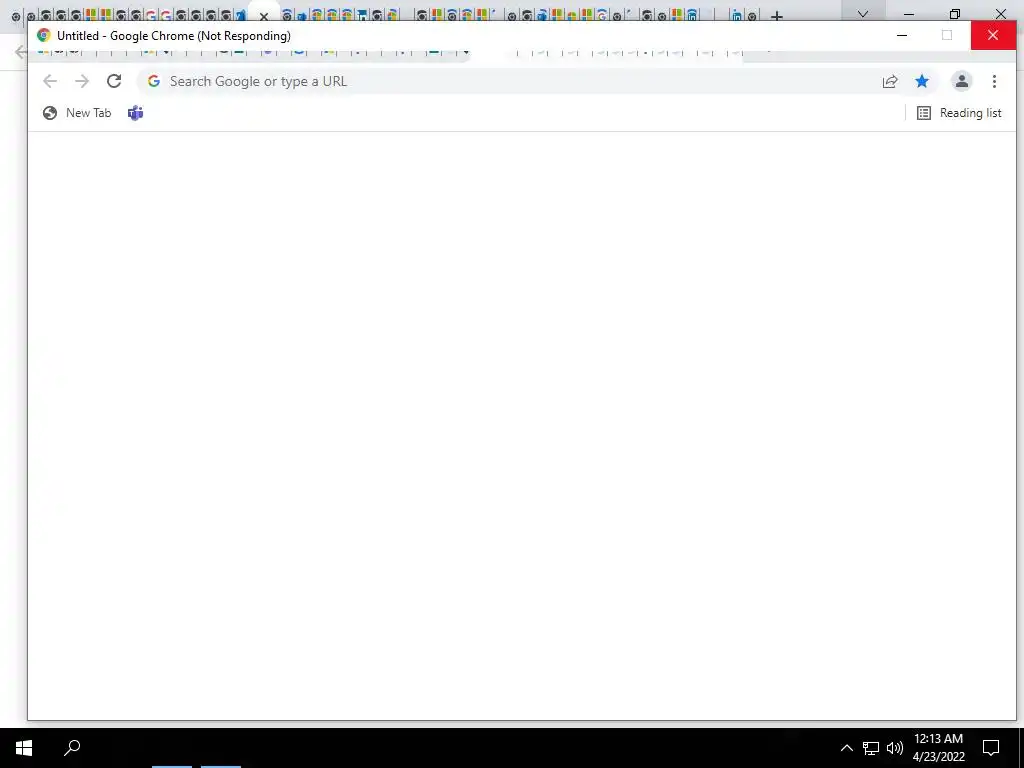
Task: Open the taskbar search icon
Action: point(72,747)
